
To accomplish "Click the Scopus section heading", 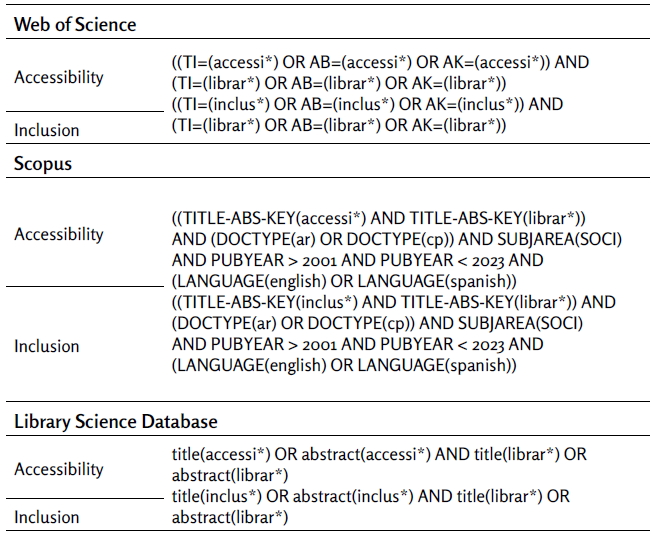I will 43,164.
